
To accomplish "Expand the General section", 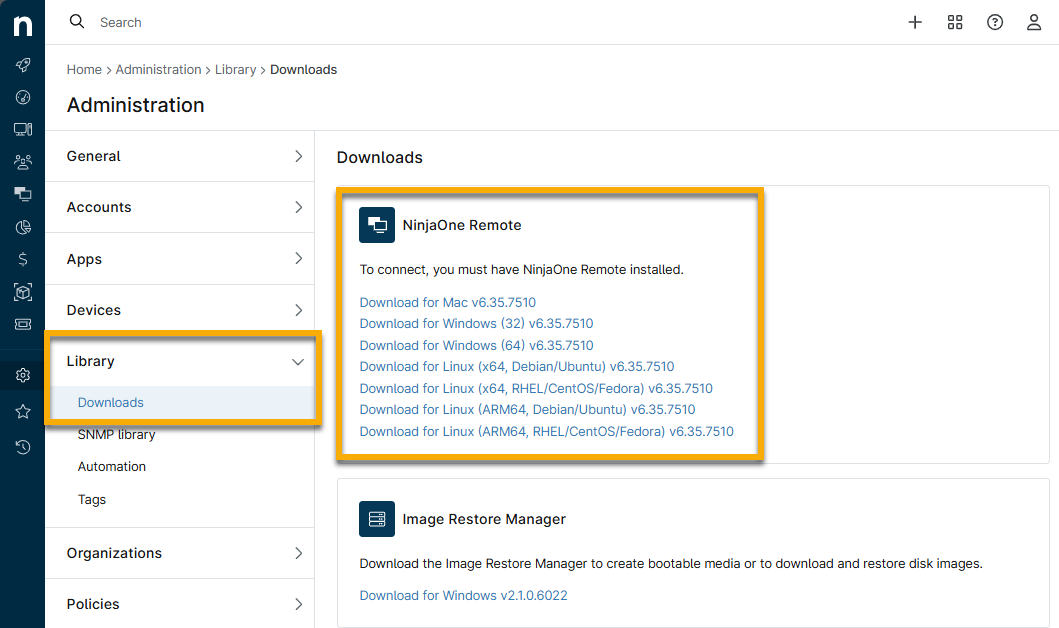I will (x=180, y=156).
